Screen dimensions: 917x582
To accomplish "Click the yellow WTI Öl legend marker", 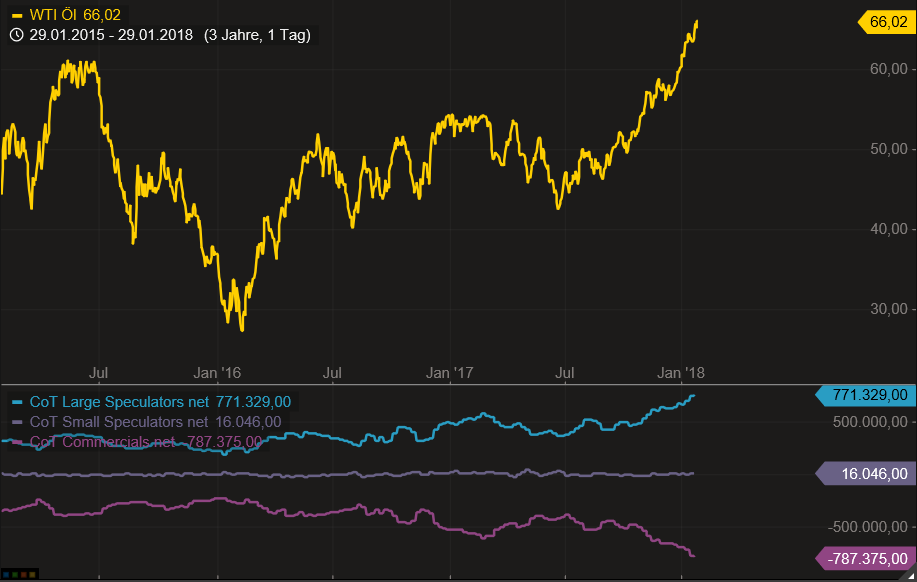I will tap(17, 15).
